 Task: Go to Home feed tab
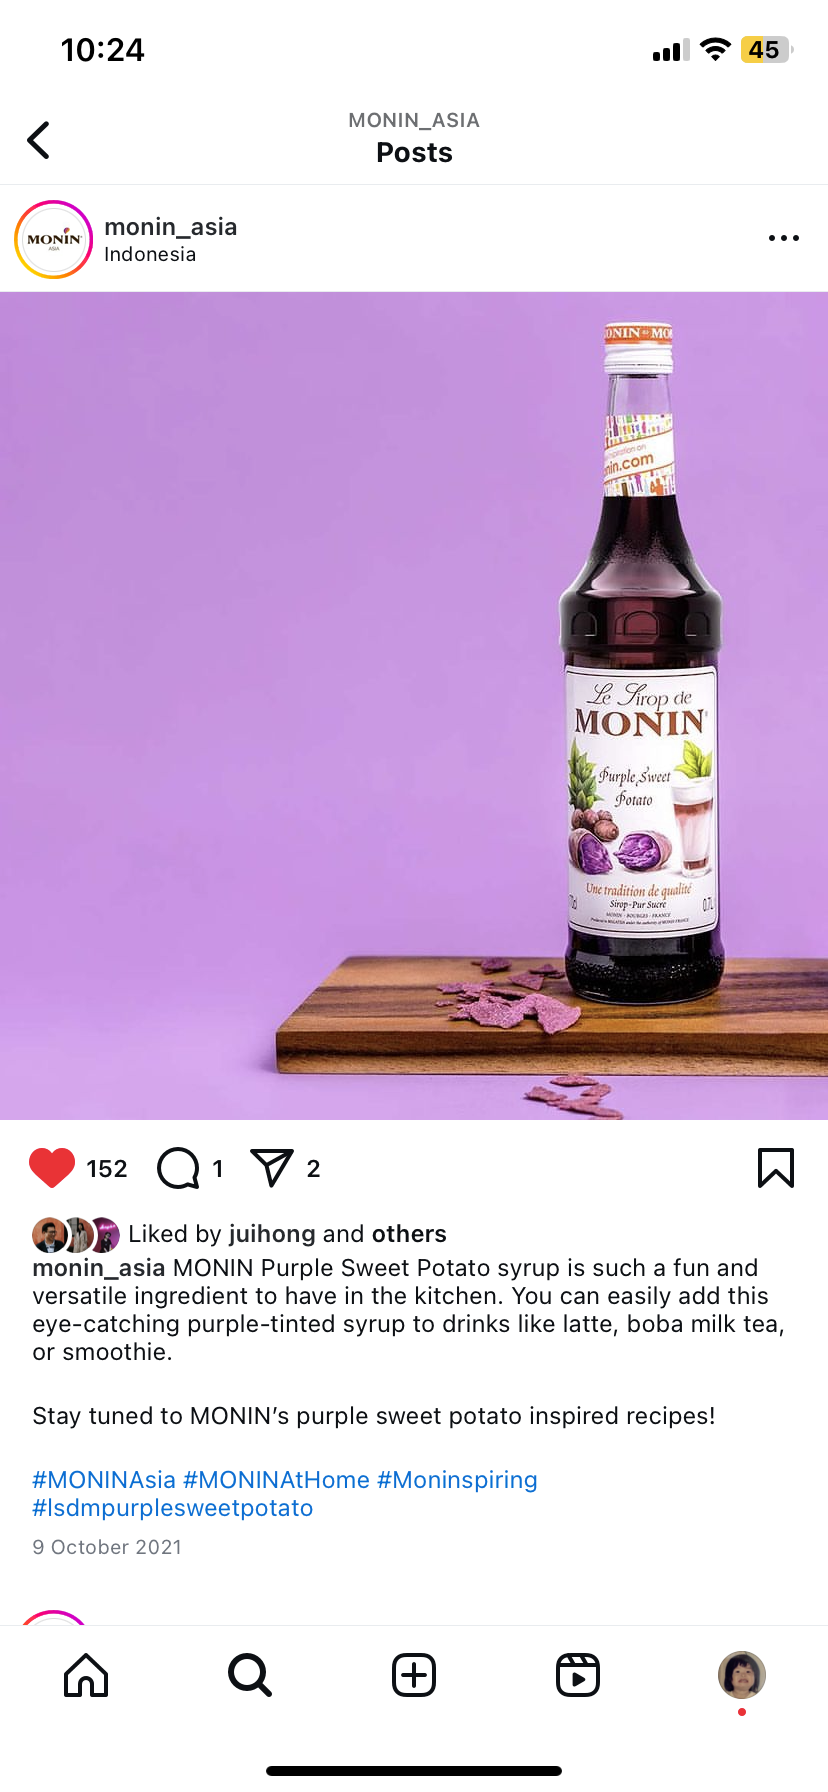[x=86, y=1675]
